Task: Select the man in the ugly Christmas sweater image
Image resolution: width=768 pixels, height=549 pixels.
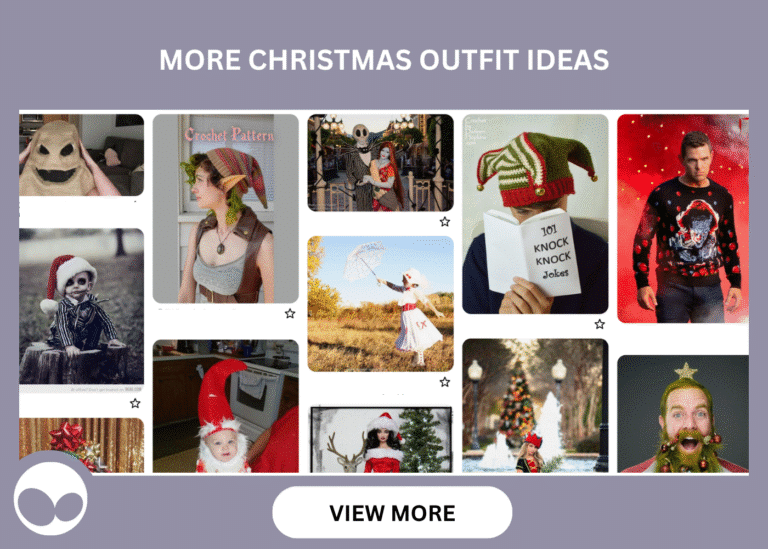Action: click(x=683, y=218)
